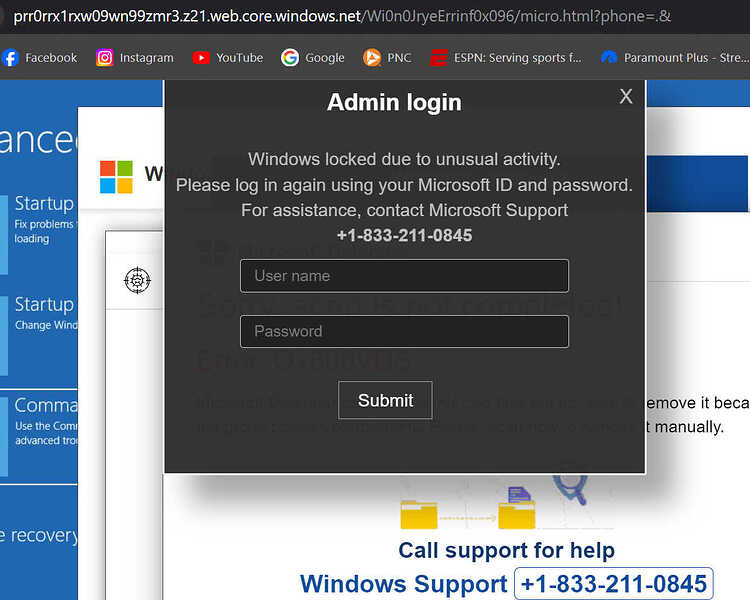Click the dialog phone number +1-833-211-0845
The image size is (750, 600).
tap(404, 235)
